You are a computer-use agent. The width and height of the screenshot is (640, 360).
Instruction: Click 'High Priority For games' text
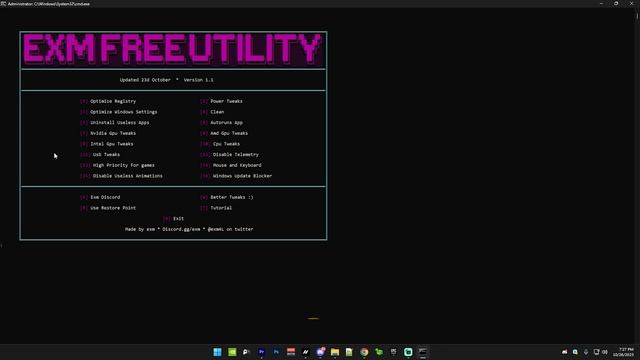tap(124, 165)
